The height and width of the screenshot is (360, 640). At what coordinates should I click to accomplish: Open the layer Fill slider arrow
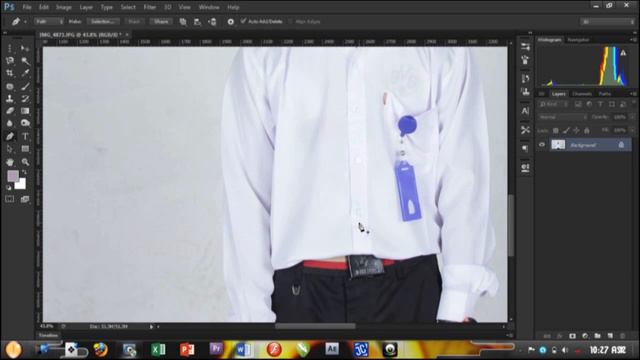(632, 131)
